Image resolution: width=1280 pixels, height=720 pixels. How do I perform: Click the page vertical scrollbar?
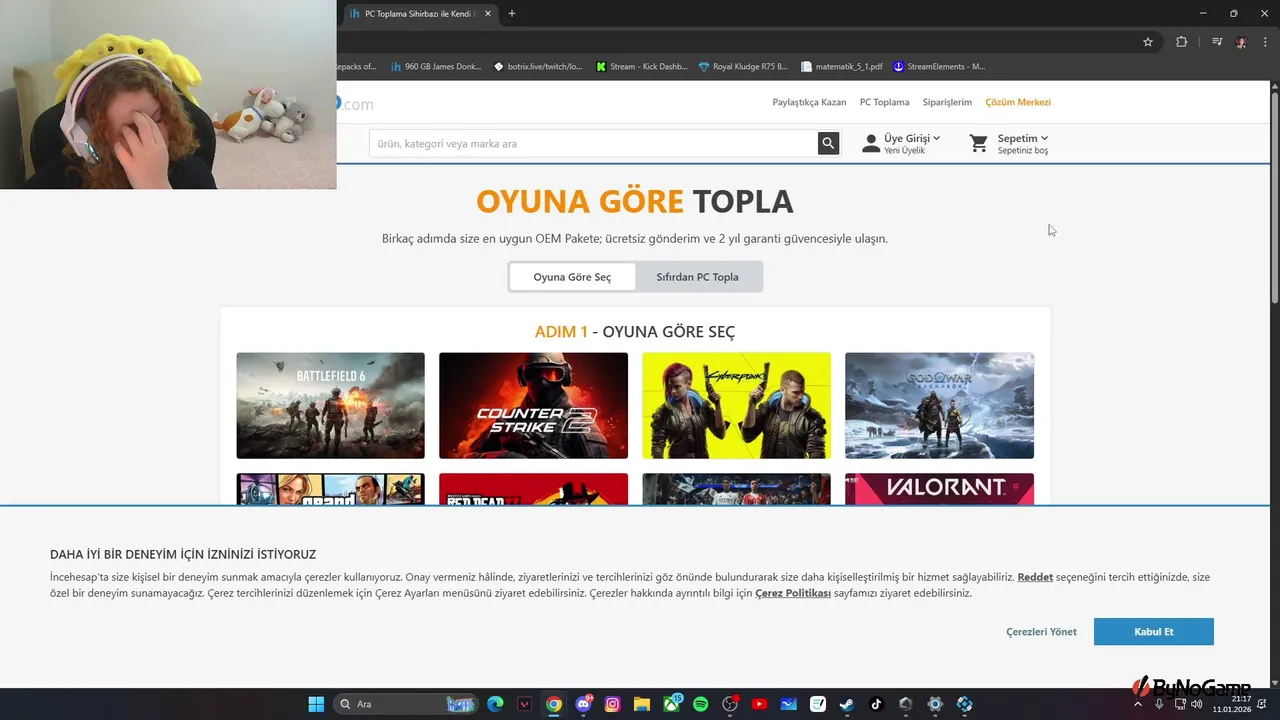pyautogui.click(x=1274, y=196)
